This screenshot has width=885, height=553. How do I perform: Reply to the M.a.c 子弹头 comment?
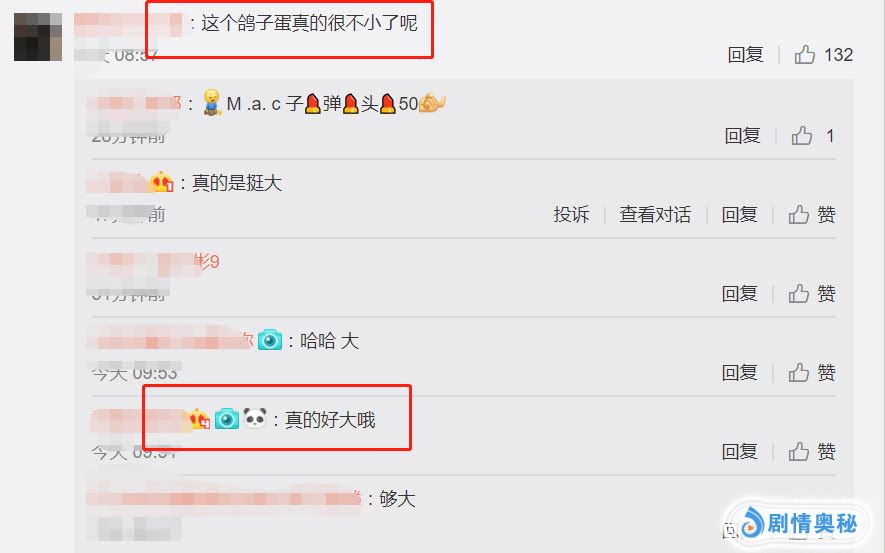click(742, 135)
